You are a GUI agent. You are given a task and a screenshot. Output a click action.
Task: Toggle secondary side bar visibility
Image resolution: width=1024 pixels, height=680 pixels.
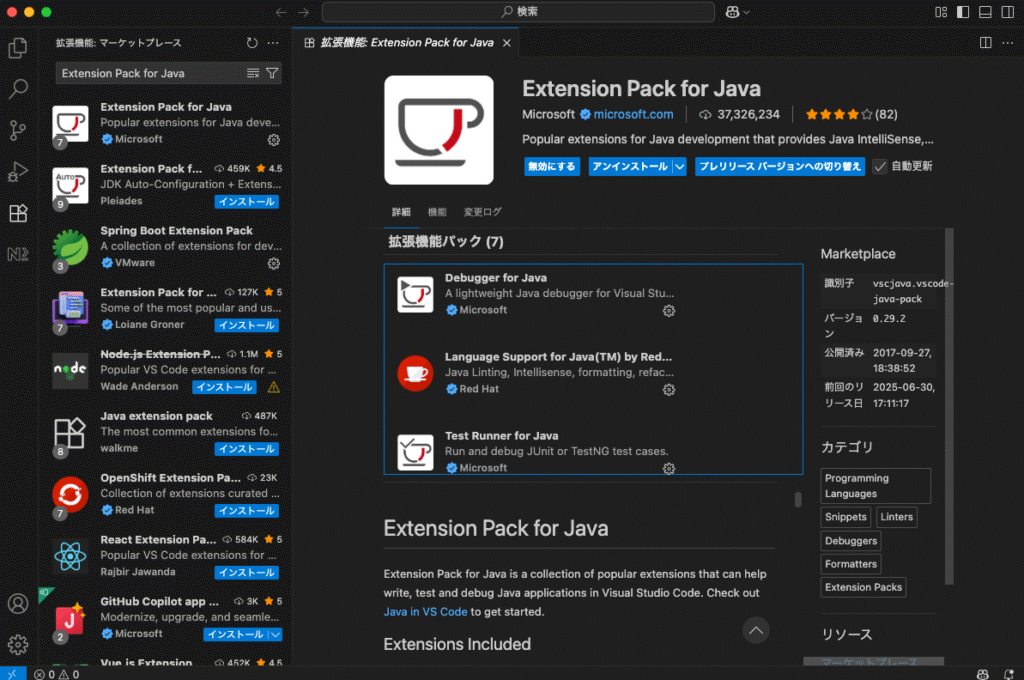coord(1008,12)
